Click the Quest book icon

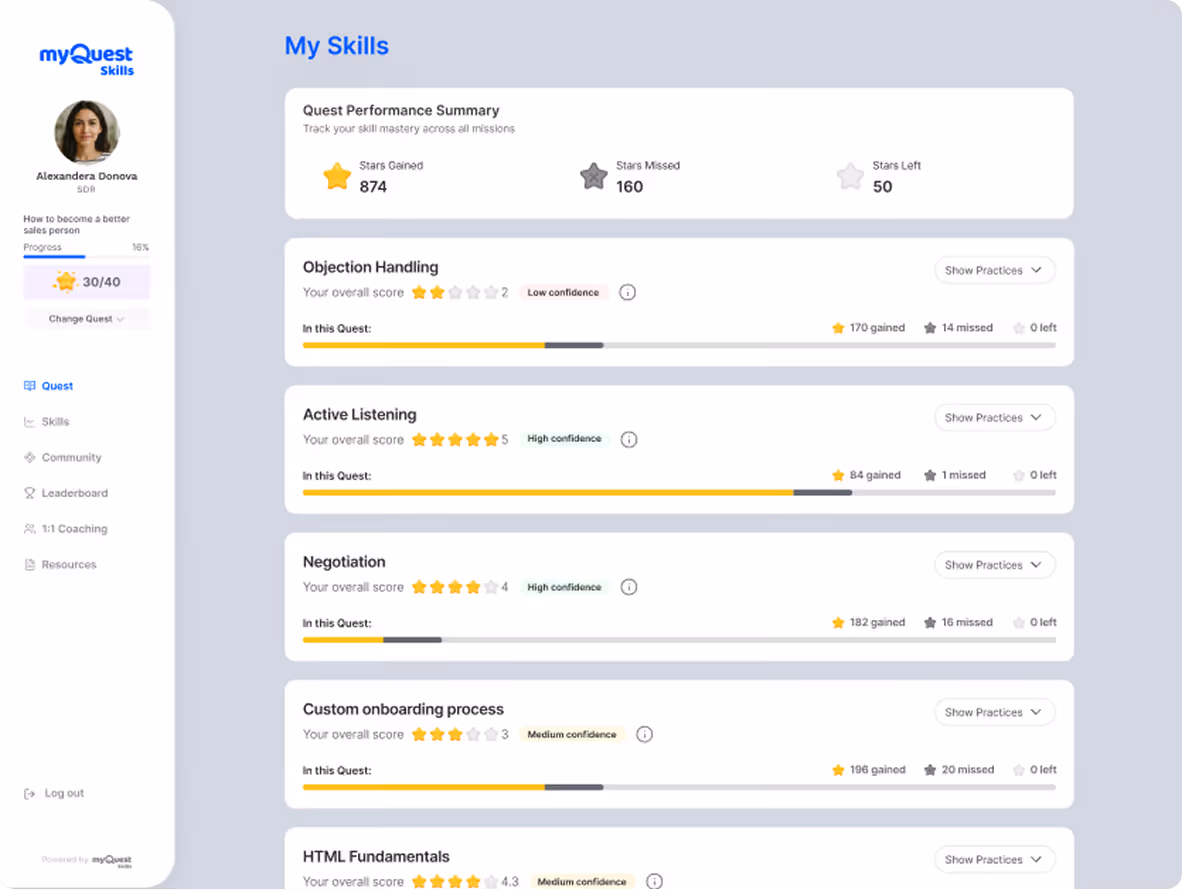[x=29, y=386]
